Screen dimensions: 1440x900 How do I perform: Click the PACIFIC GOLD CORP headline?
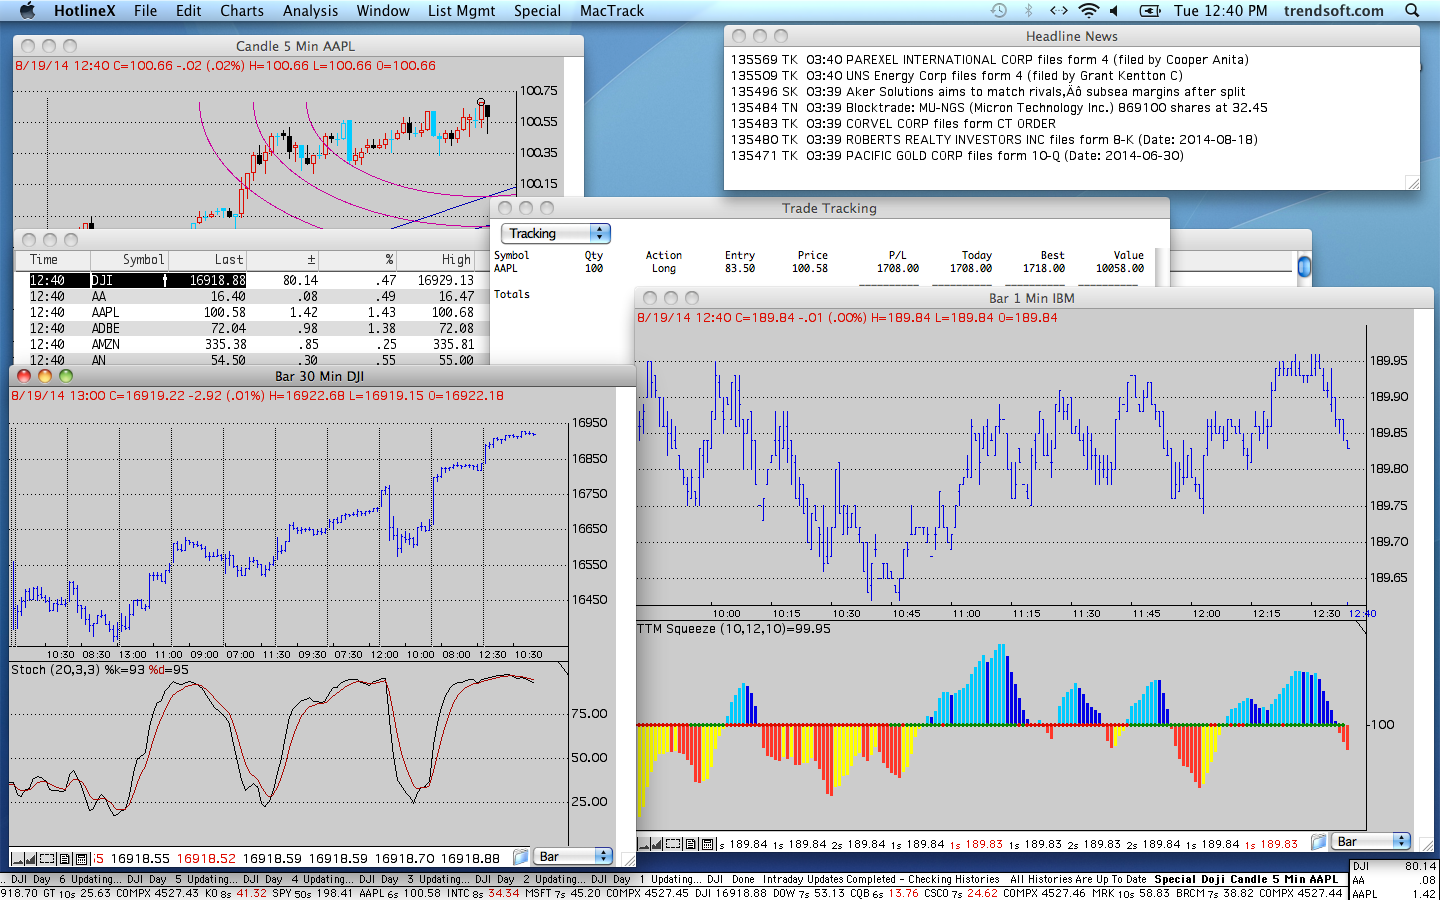click(x=957, y=156)
